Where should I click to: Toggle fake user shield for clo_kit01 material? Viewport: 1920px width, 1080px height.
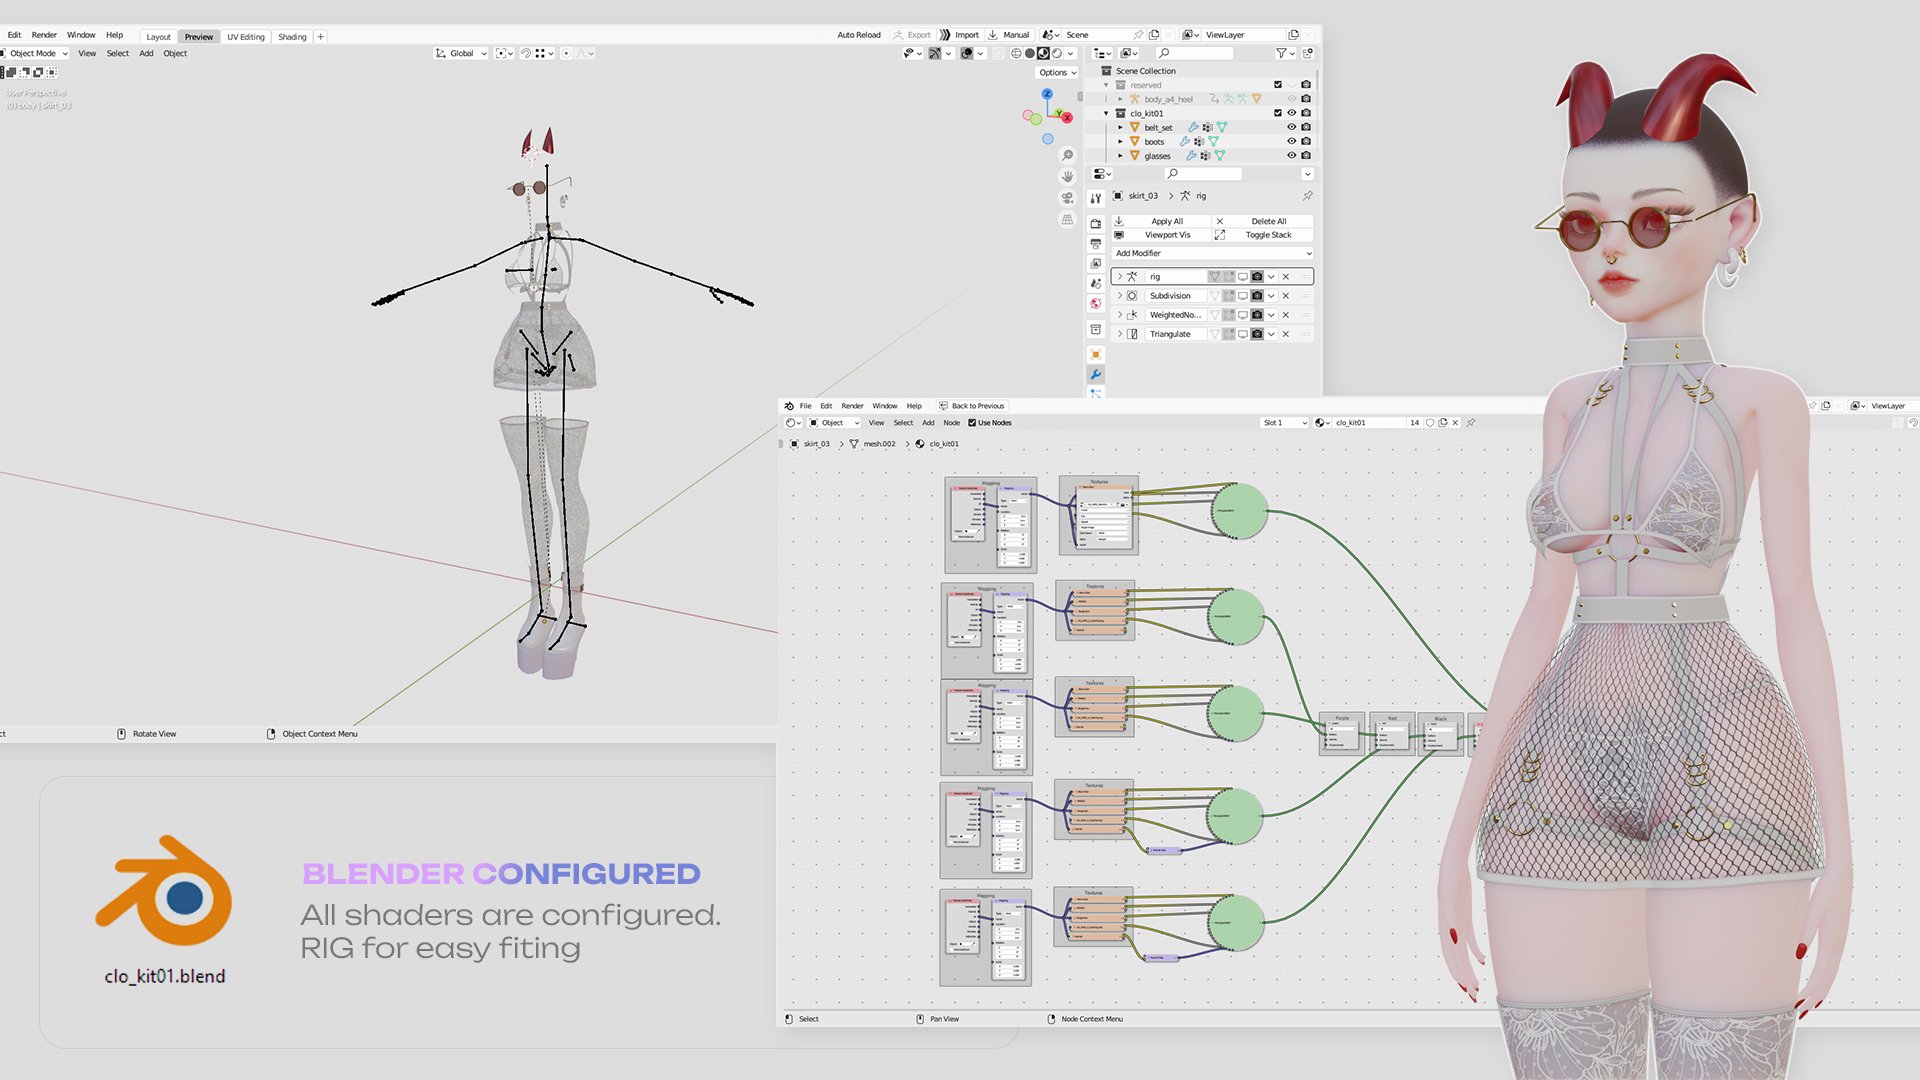coord(1430,423)
